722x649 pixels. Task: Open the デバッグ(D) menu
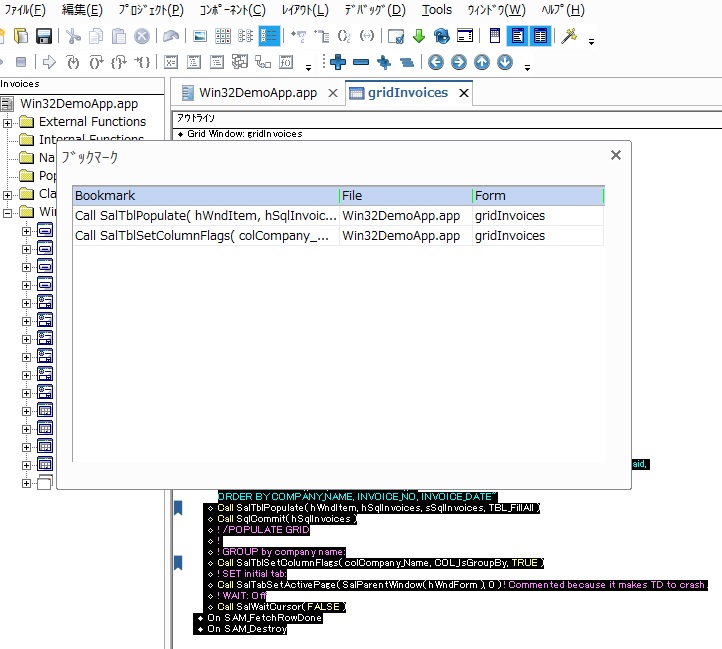(x=375, y=10)
